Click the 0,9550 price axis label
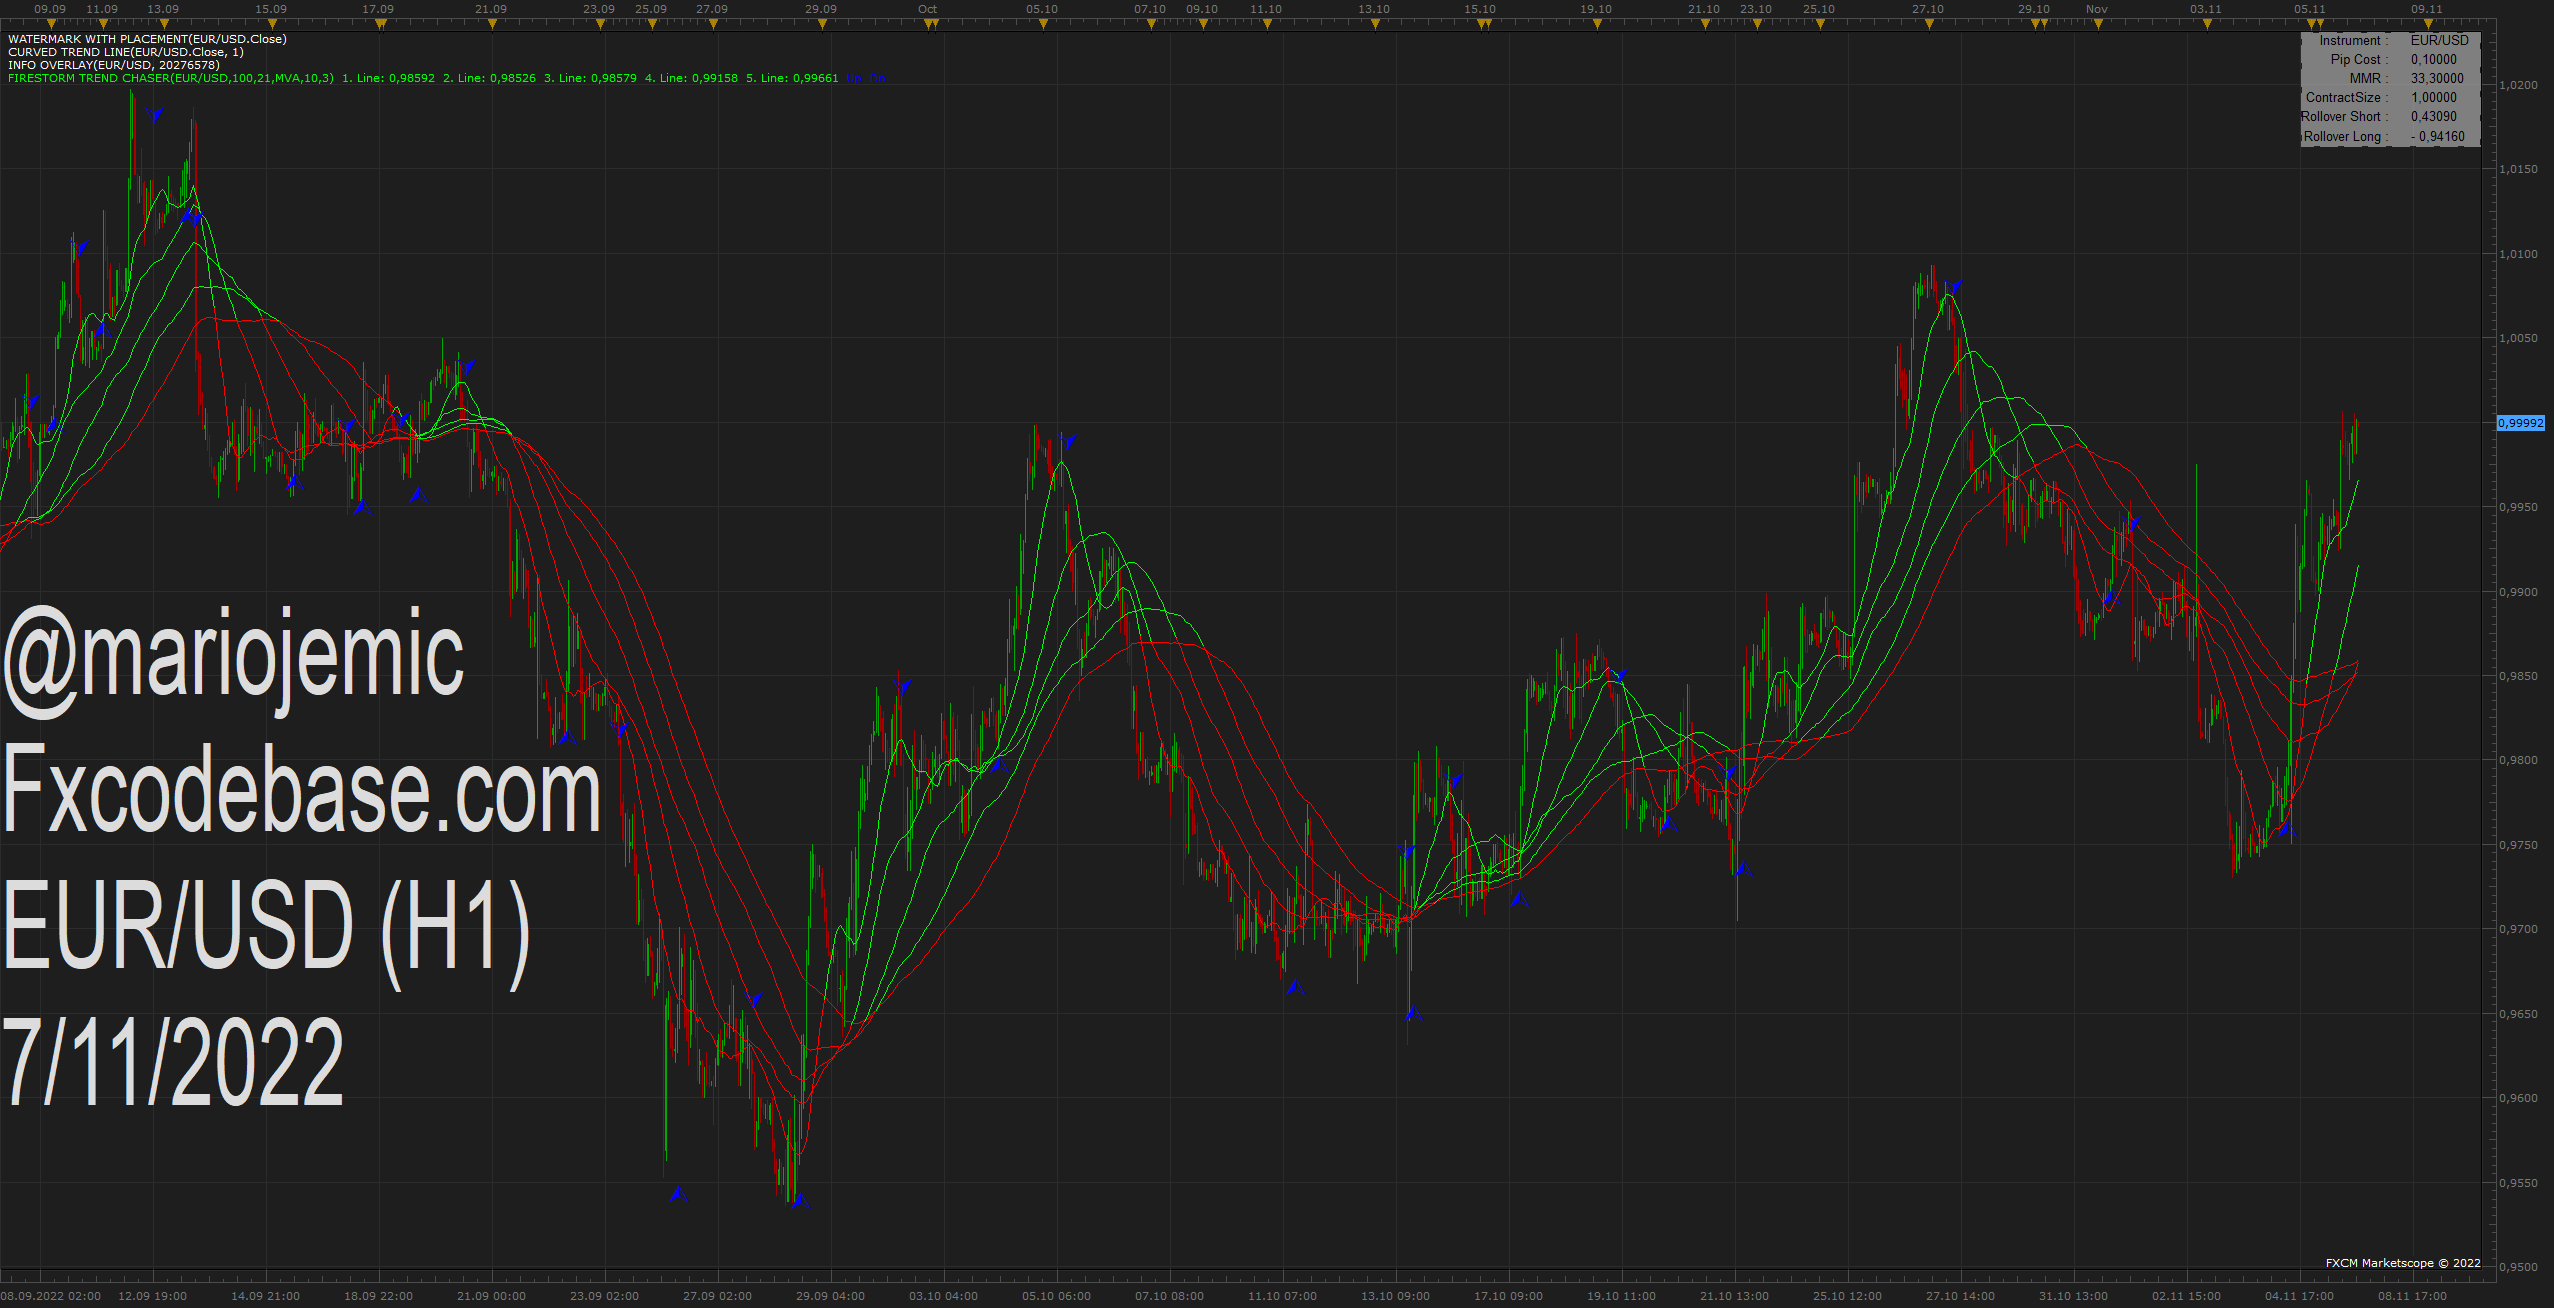The image size is (2554, 1308). pos(2518,1183)
